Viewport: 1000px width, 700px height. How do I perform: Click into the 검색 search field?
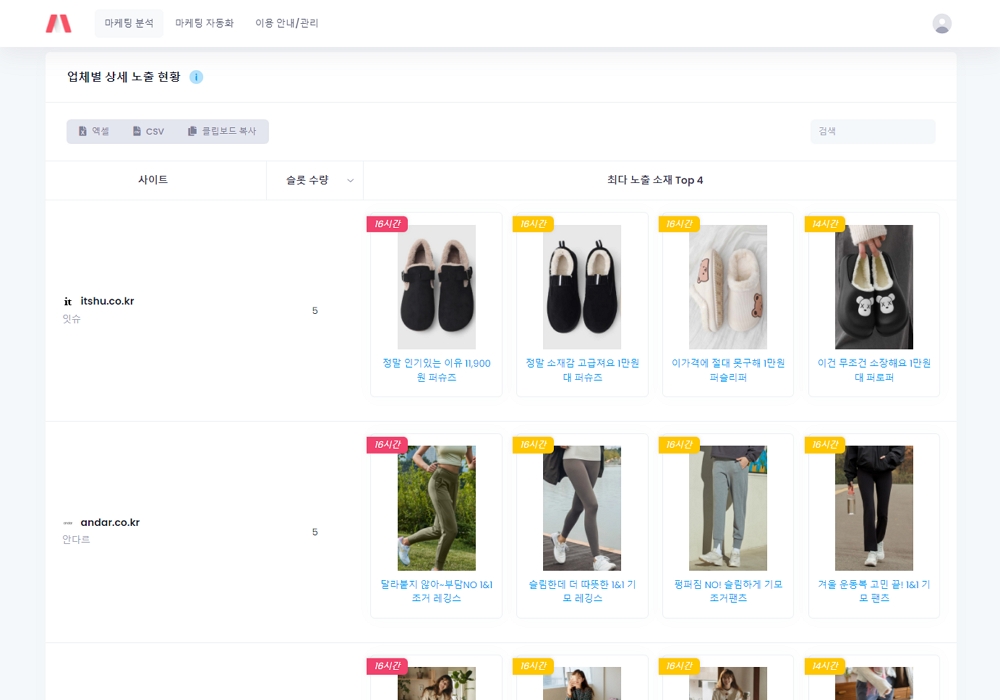[x=872, y=131]
